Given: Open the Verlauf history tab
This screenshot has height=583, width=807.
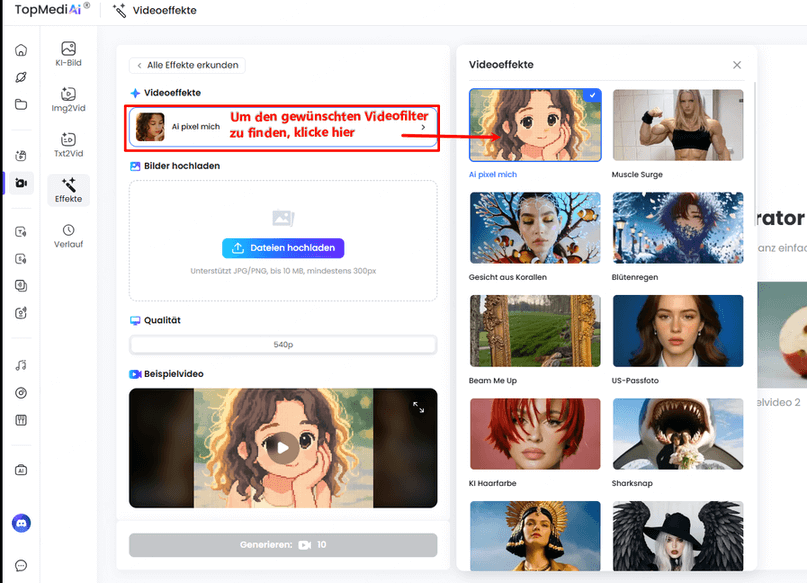Looking at the screenshot, I should (x=68, y=237).
